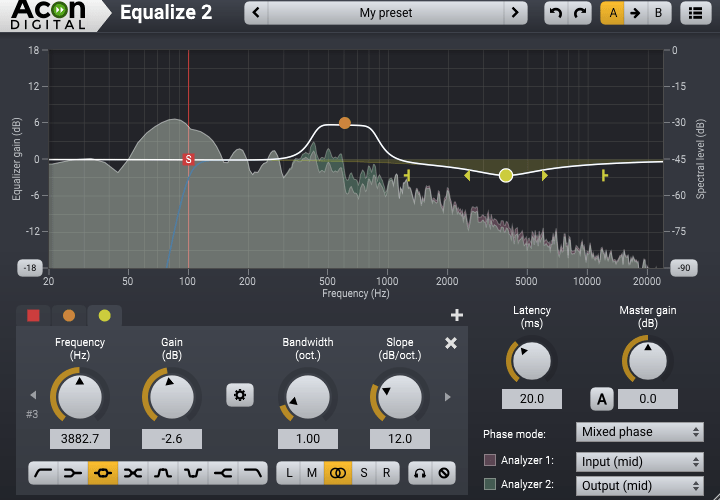720x500 pixels.
Task: Select the B settings slot
Action: (x=659, y=13)
